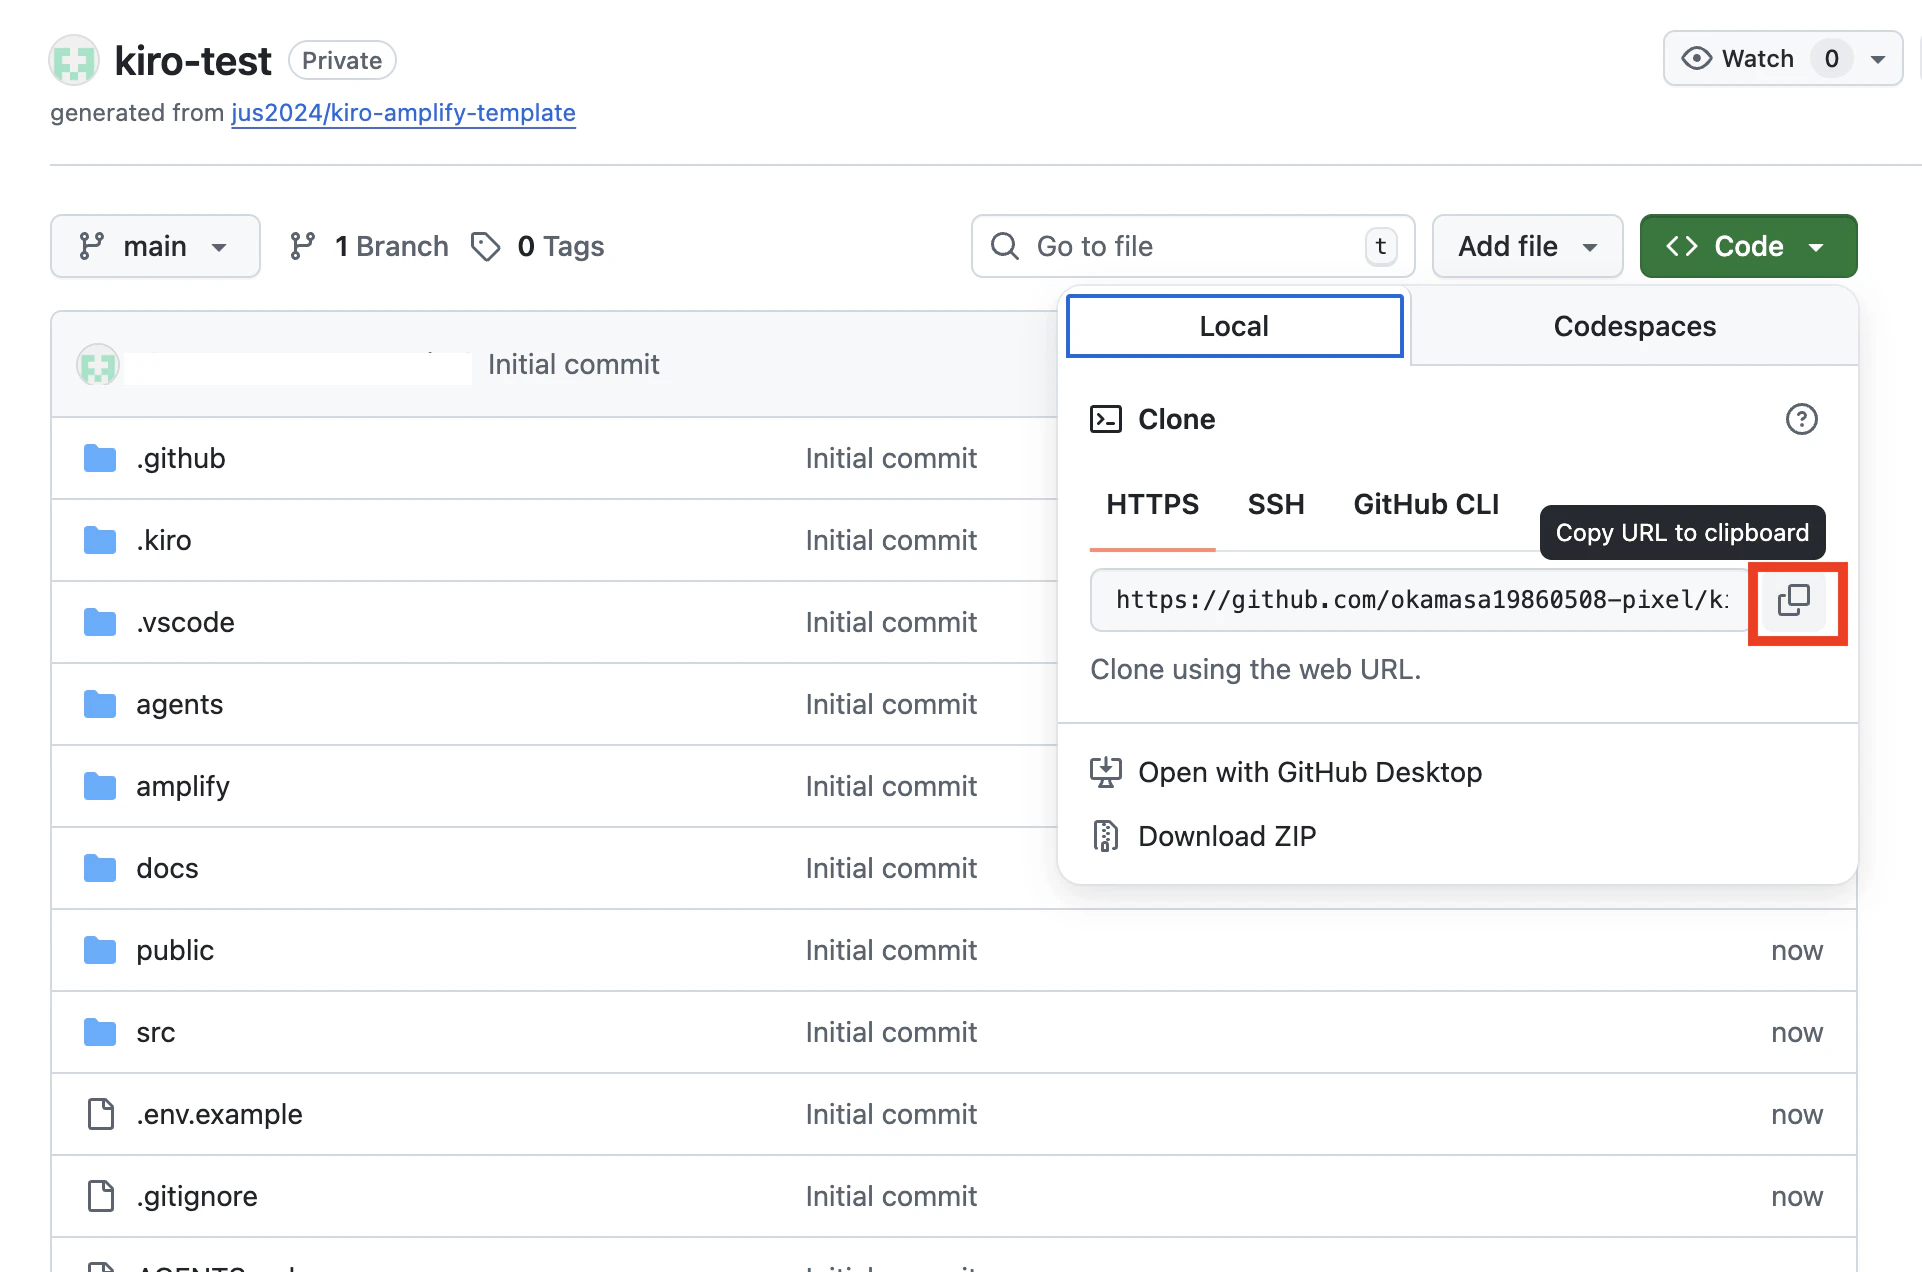This screenshot has width=1922, height=1272.
Task: Switch to the Codespaces tab
Action: (x=1634, y=326)
